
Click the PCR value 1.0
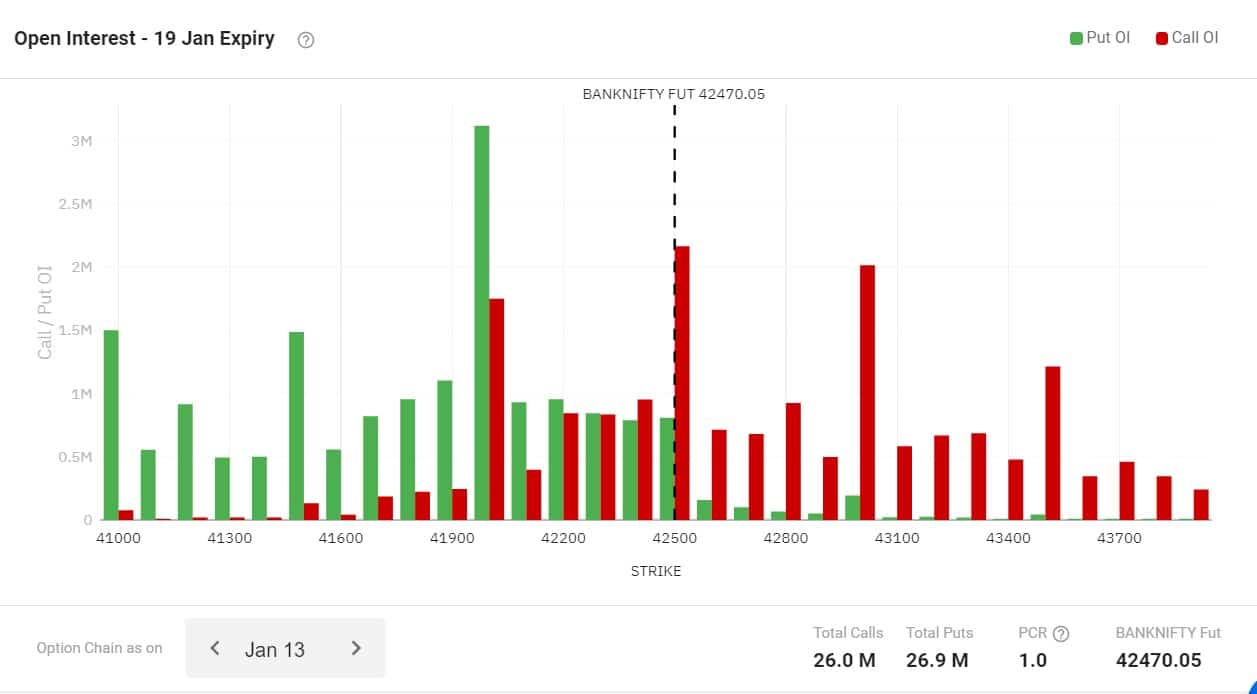click(x=1033, y=660)
